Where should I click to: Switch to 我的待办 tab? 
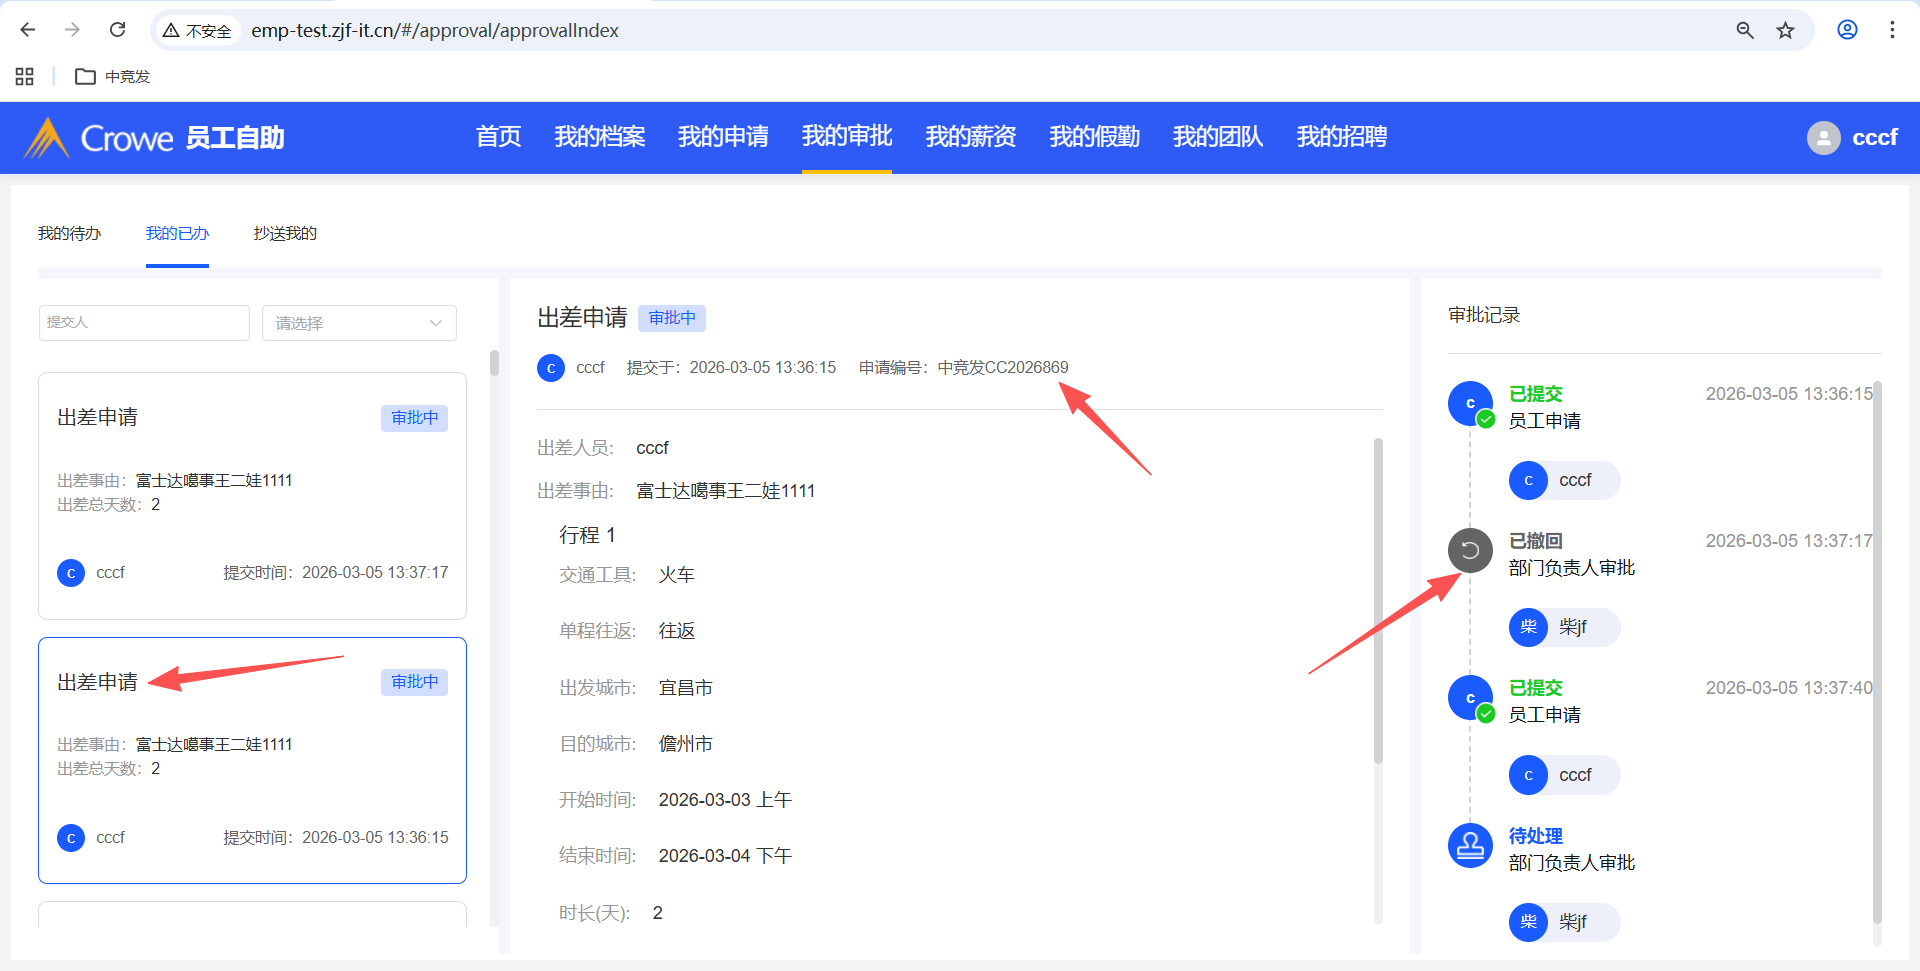tap(69, 233)
